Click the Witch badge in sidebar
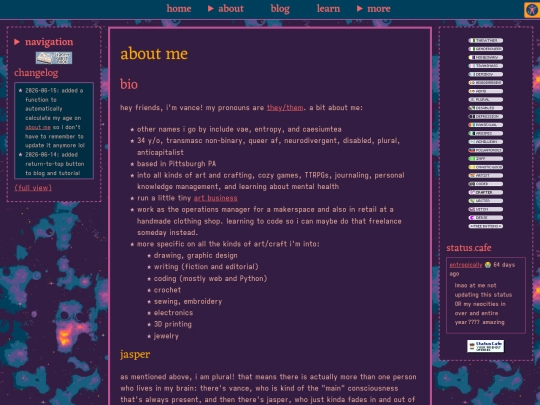 click(x=486, y=209)
